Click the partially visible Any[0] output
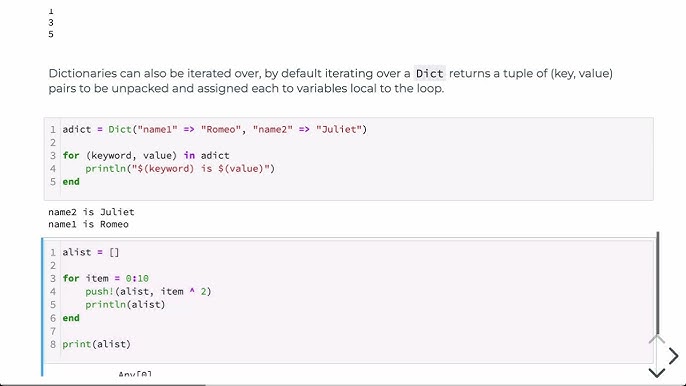 135,374
